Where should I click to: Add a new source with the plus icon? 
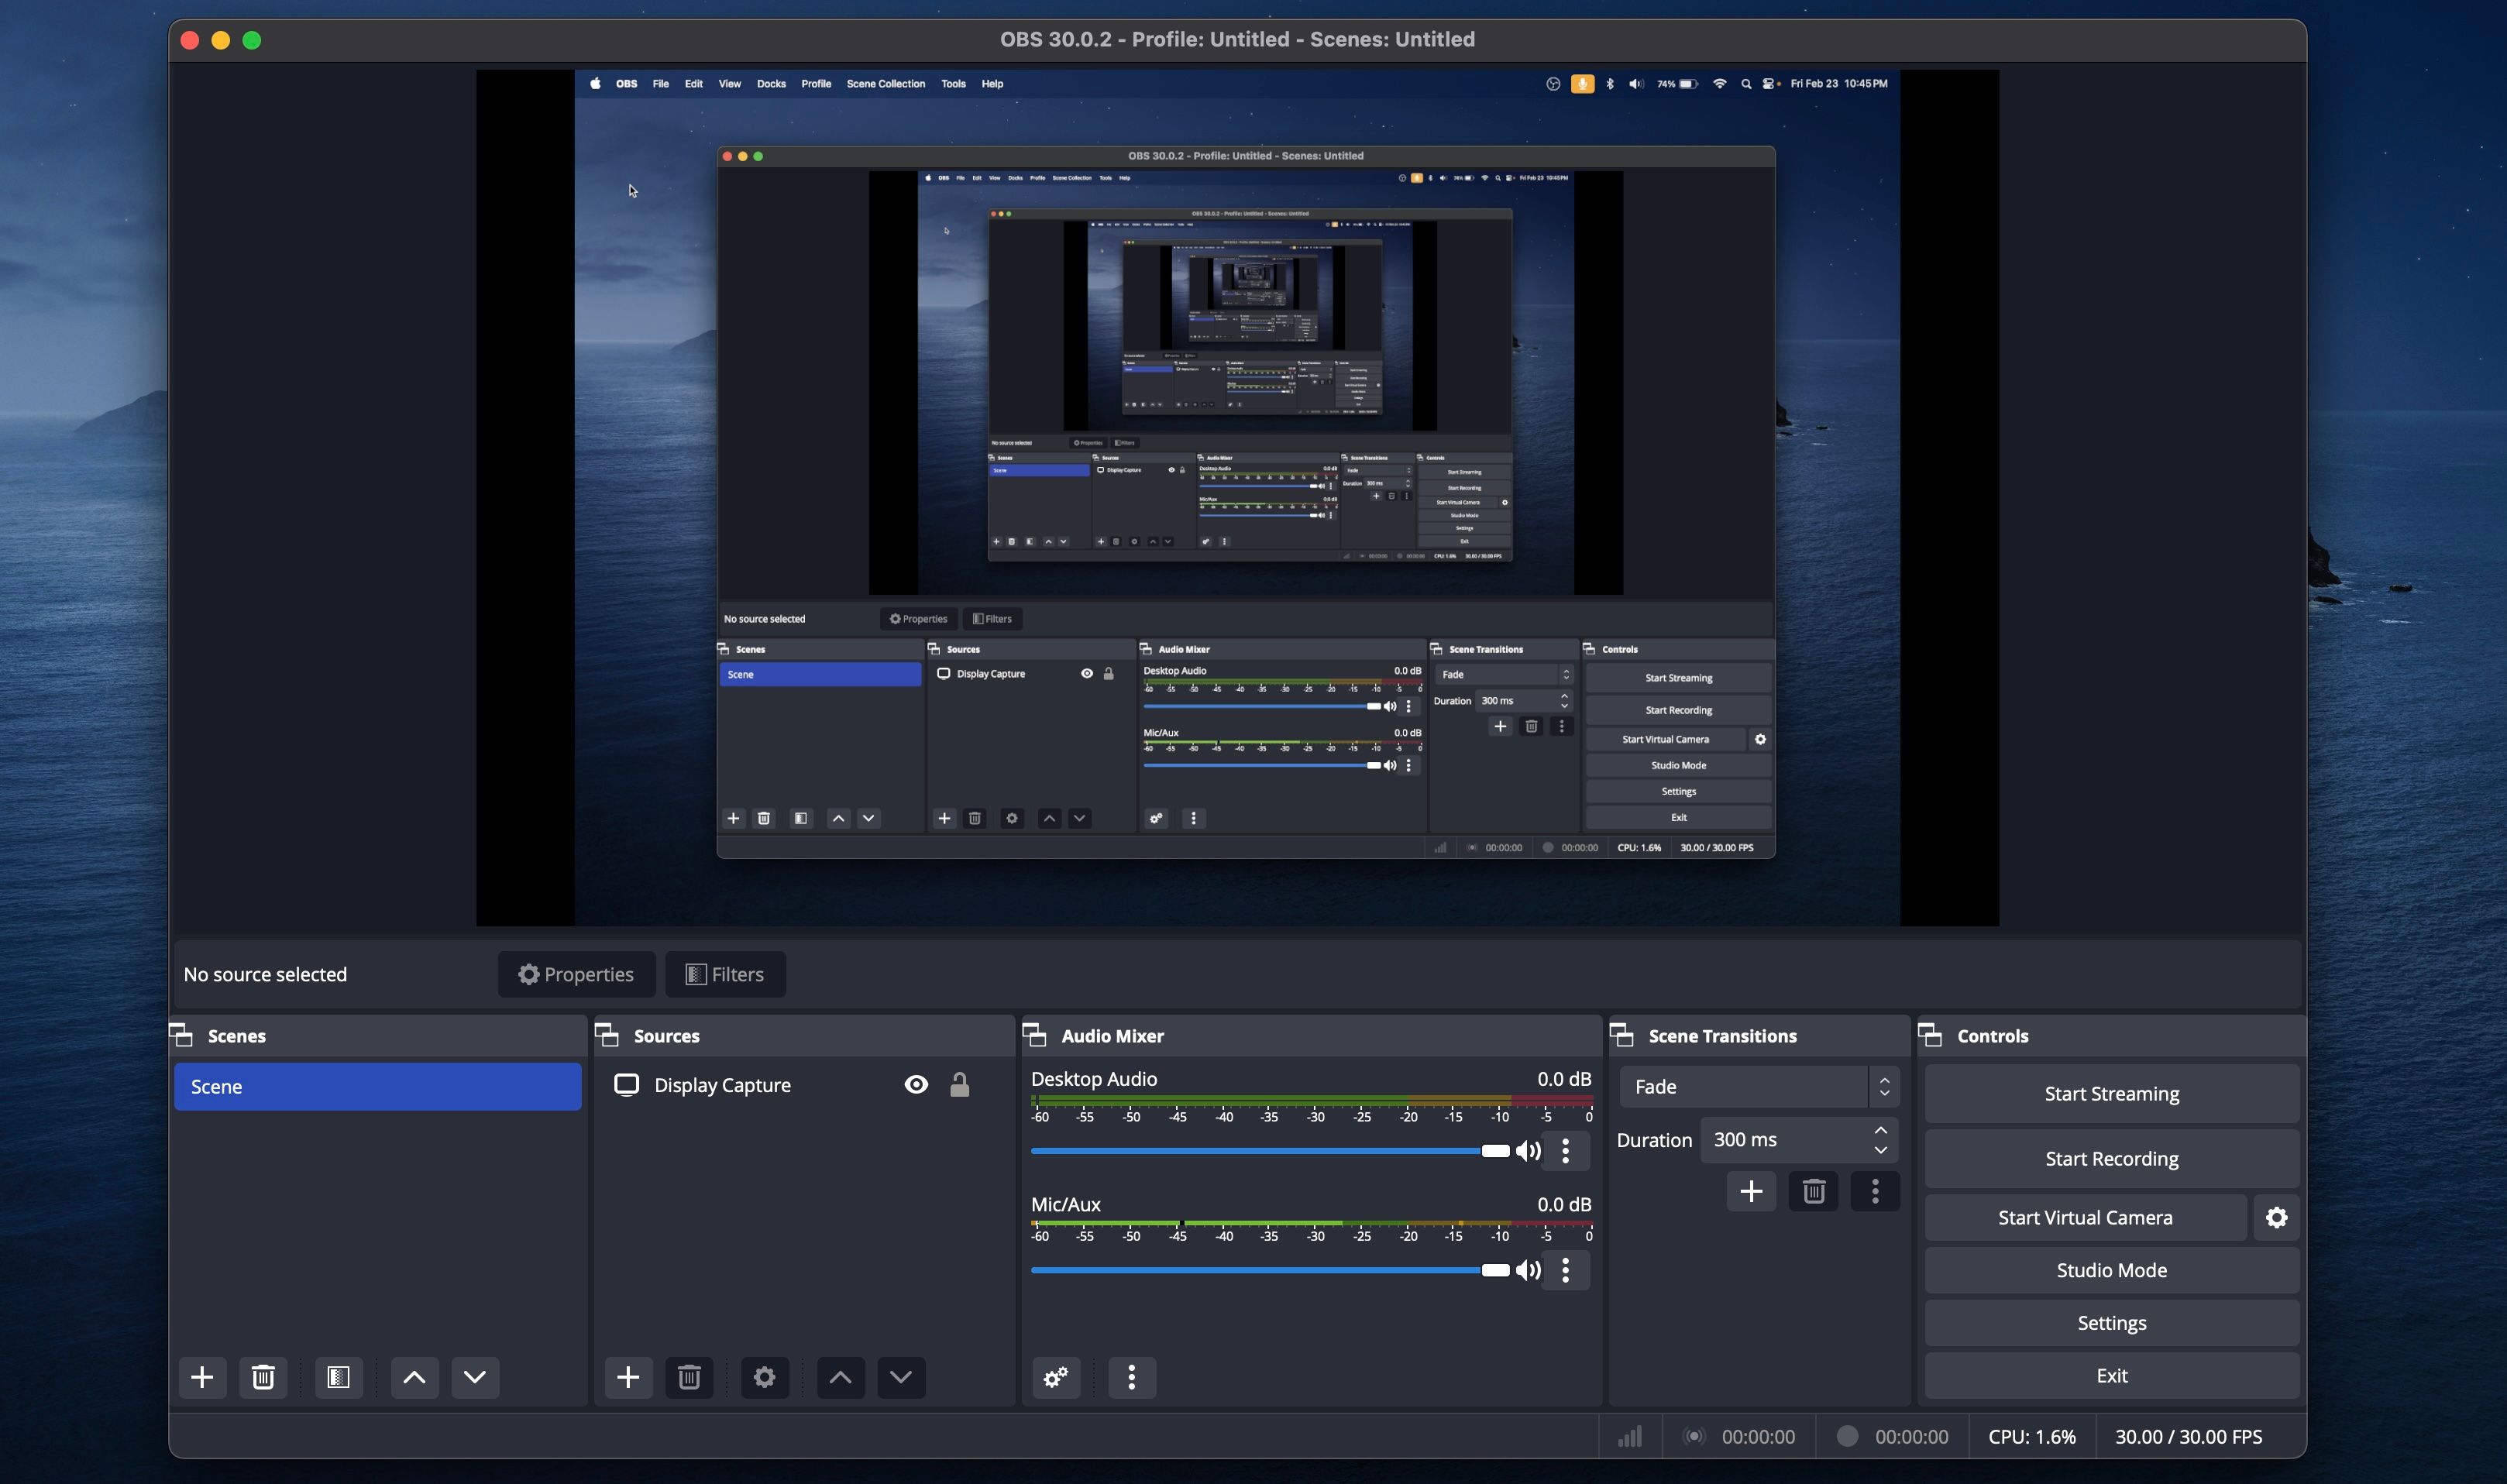(628, 1377)
